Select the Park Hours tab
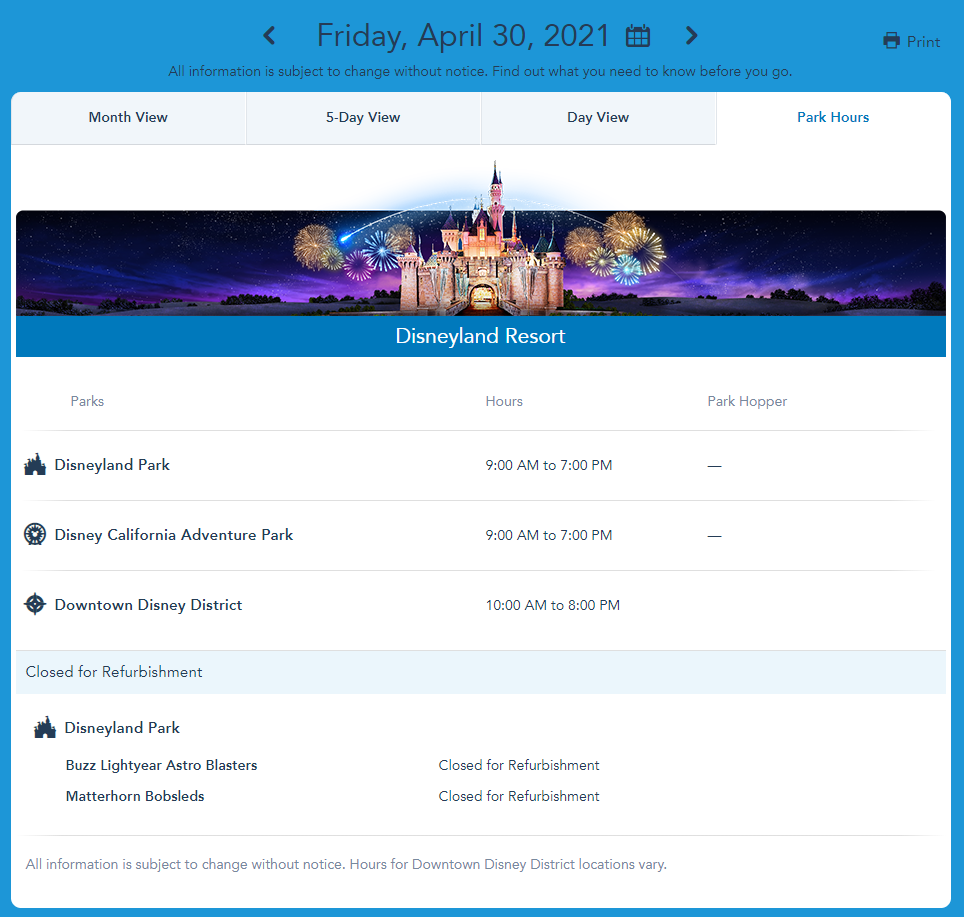 pyautogui.click(x=833, y=118)
